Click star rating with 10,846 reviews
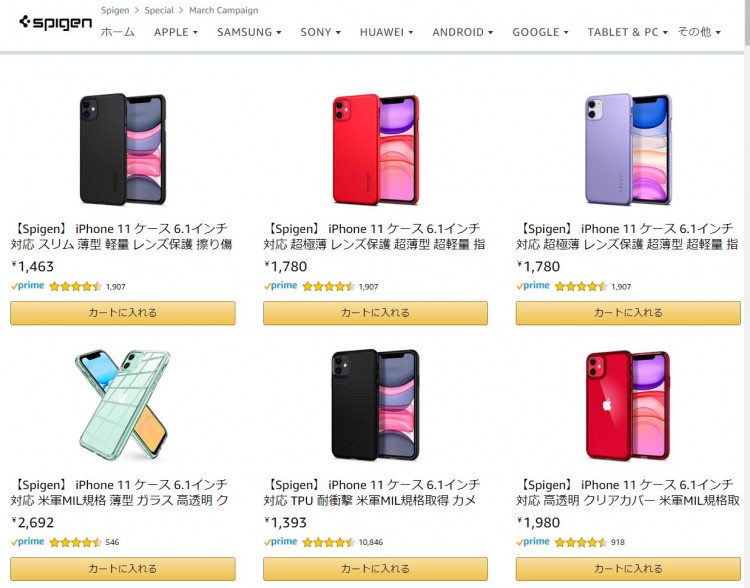The height and width of the screenshot is (588, 750). [x=329, y=542]
